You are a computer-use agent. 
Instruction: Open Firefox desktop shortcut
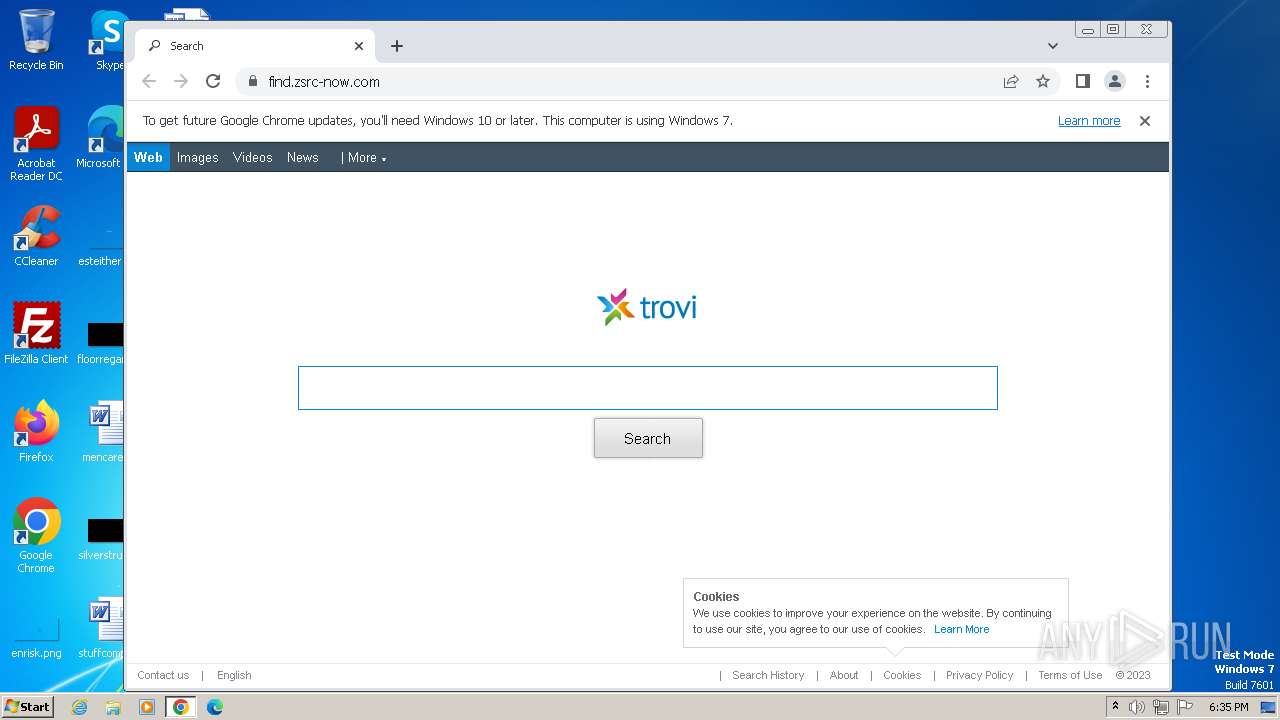[36, 431]
